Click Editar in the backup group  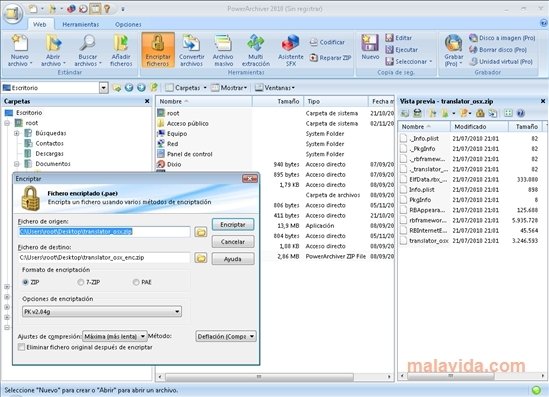(398, 37)
